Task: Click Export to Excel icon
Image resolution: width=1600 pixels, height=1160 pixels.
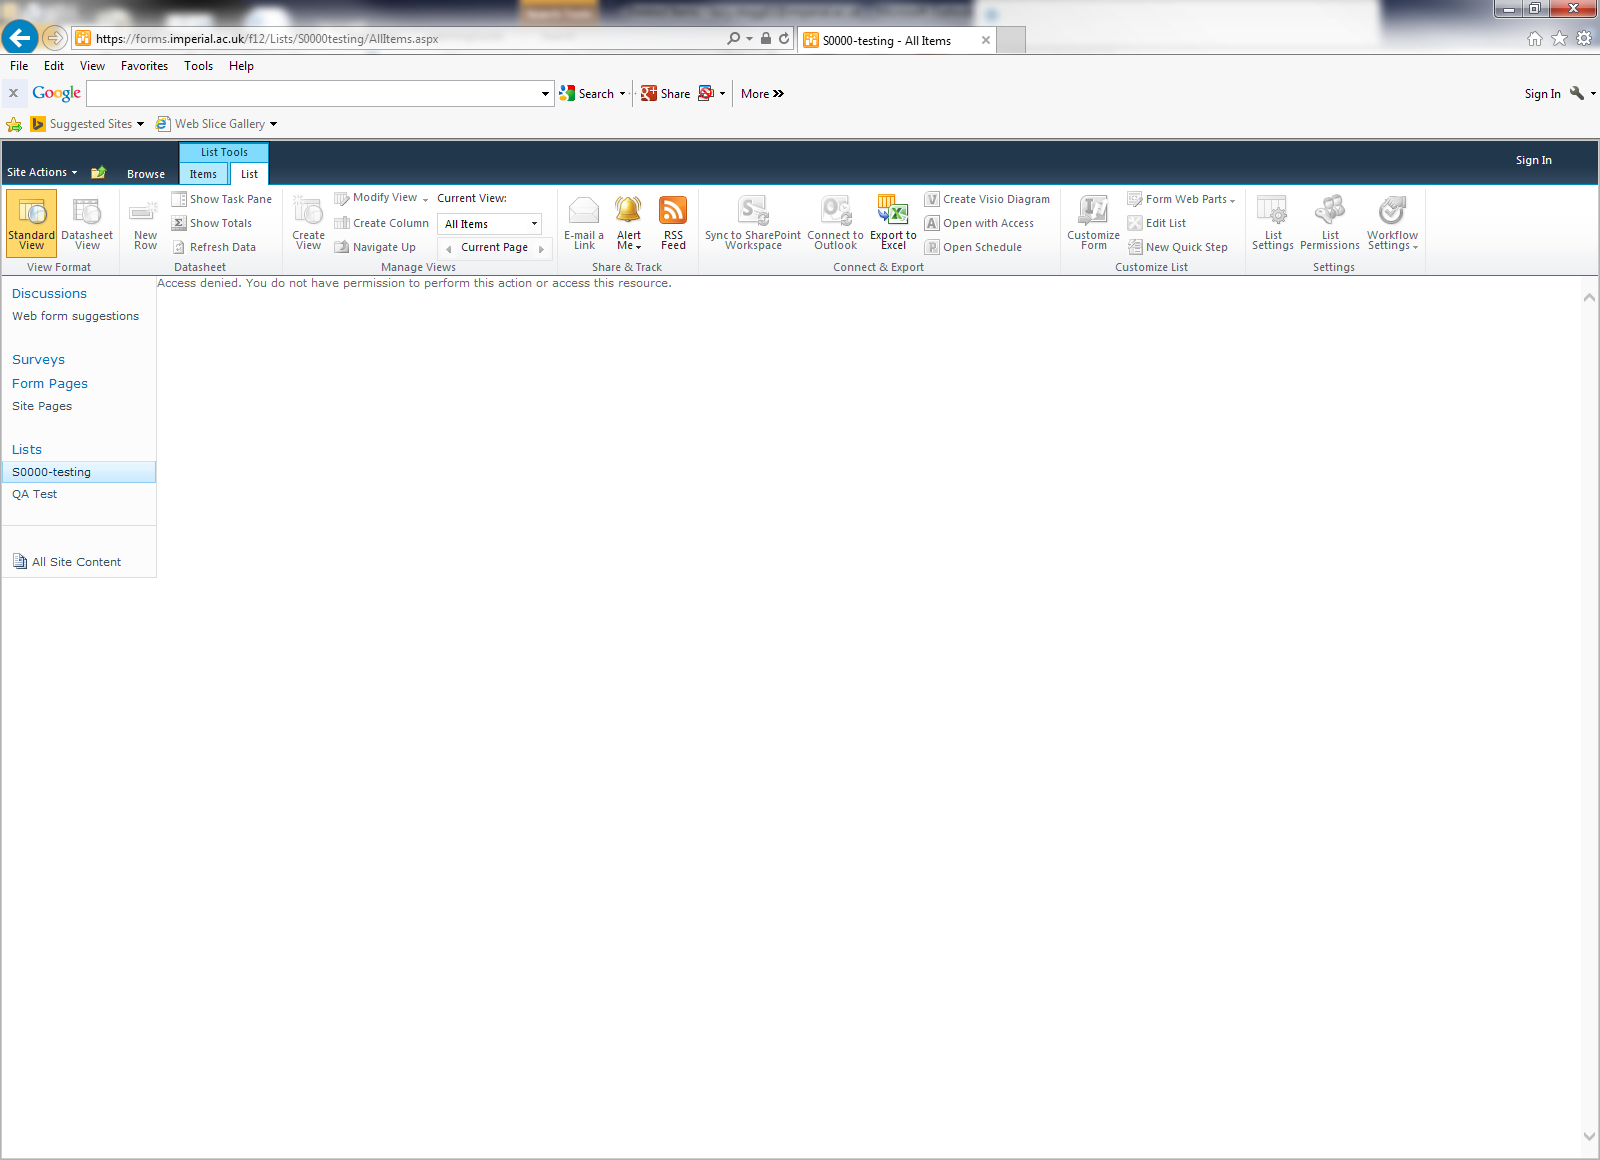Action: coord(893,211)
